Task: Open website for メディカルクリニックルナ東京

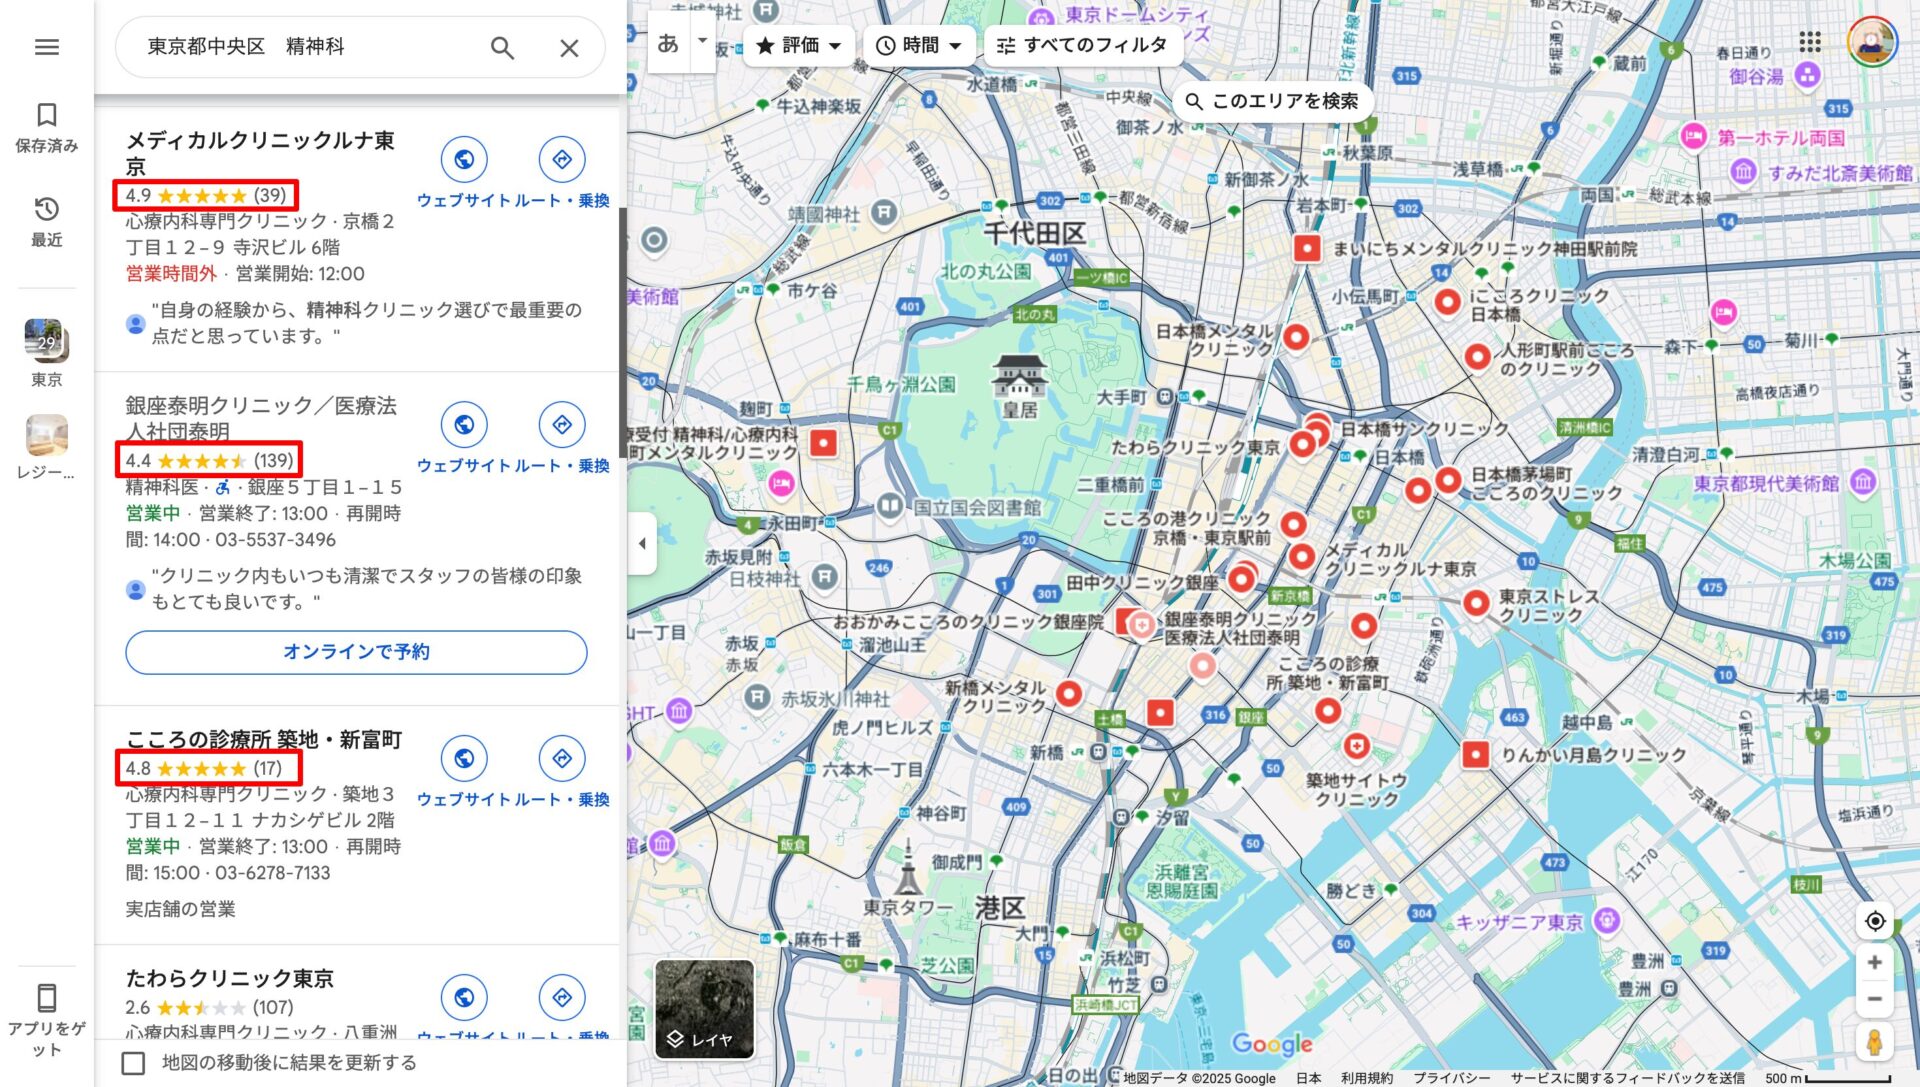Action: [x=464, y=159]
